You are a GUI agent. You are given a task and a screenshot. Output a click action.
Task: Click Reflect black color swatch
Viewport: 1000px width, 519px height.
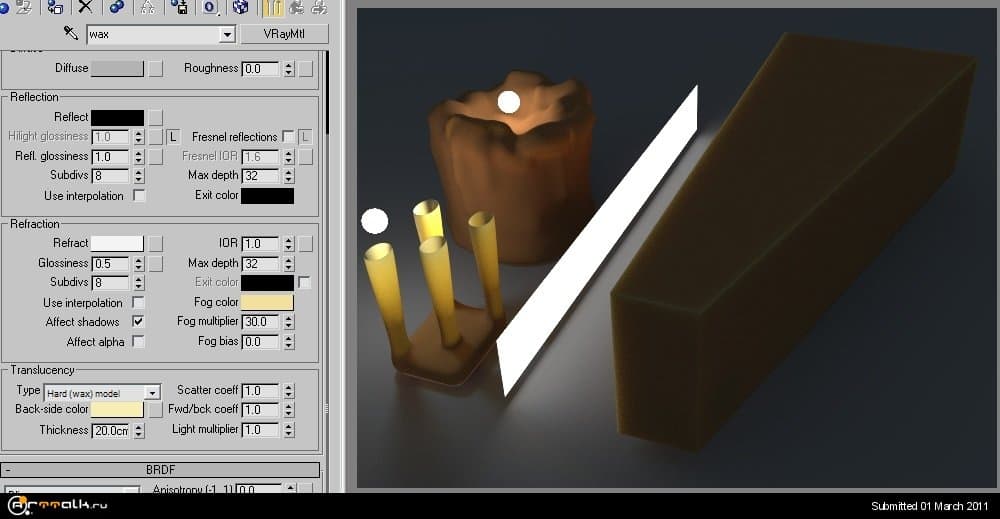coord(117,117)
